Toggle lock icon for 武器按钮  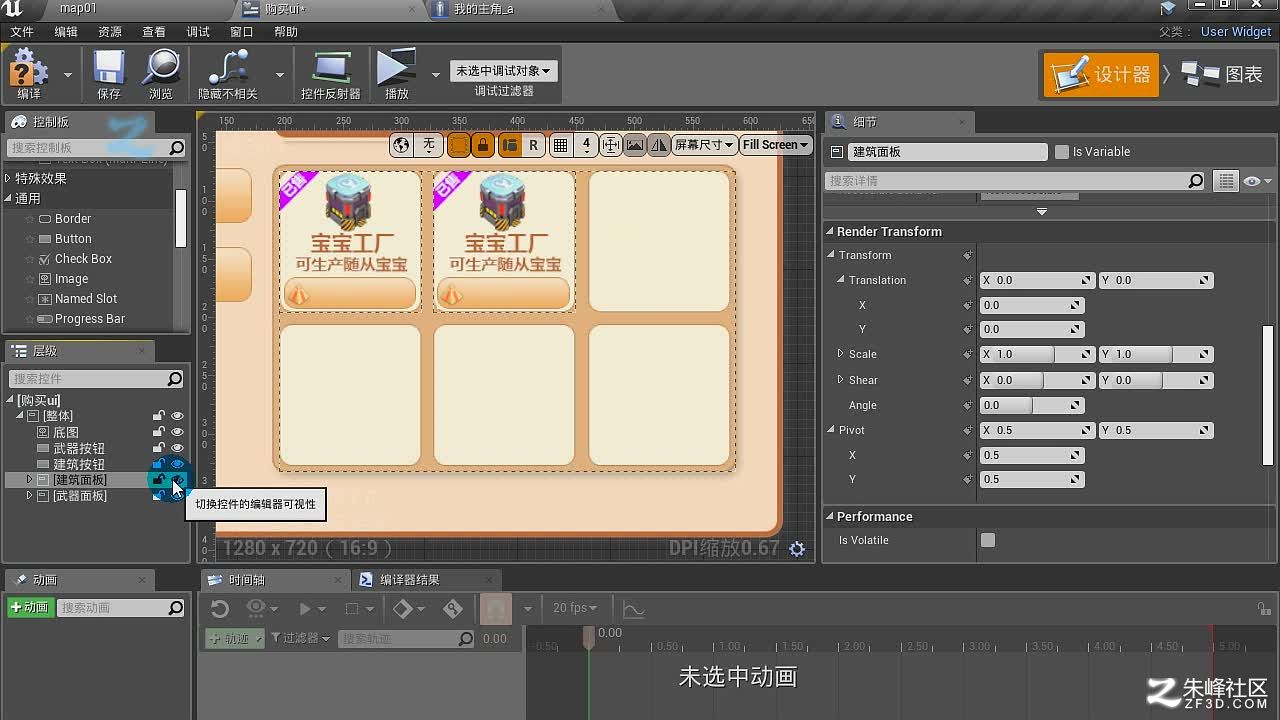158,448
